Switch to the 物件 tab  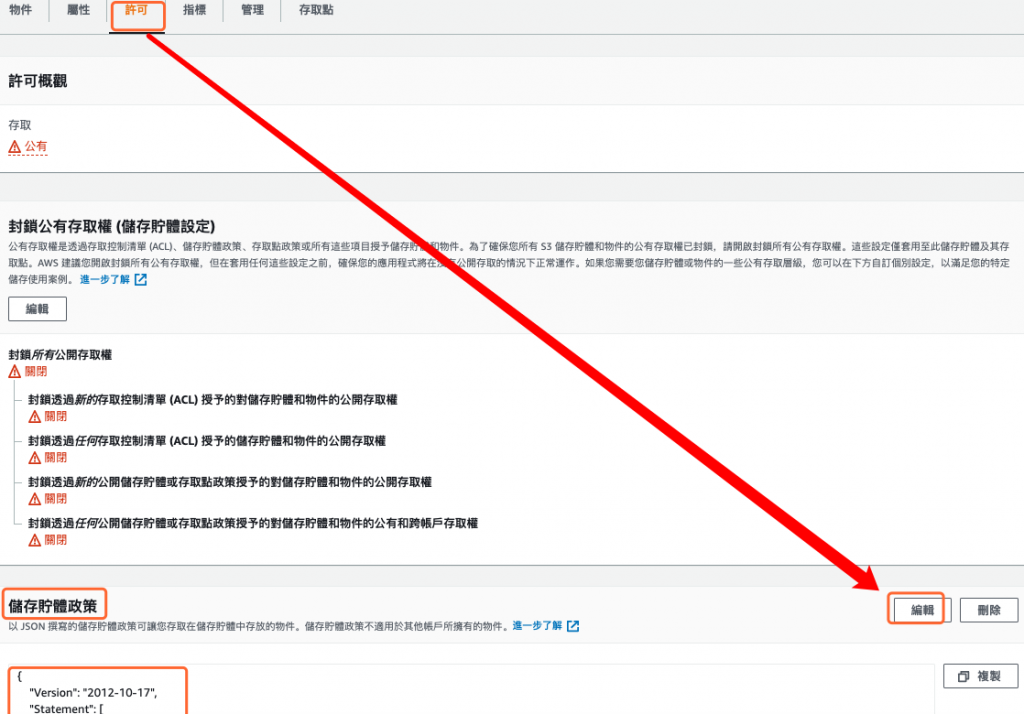click(x=21, y=10)
